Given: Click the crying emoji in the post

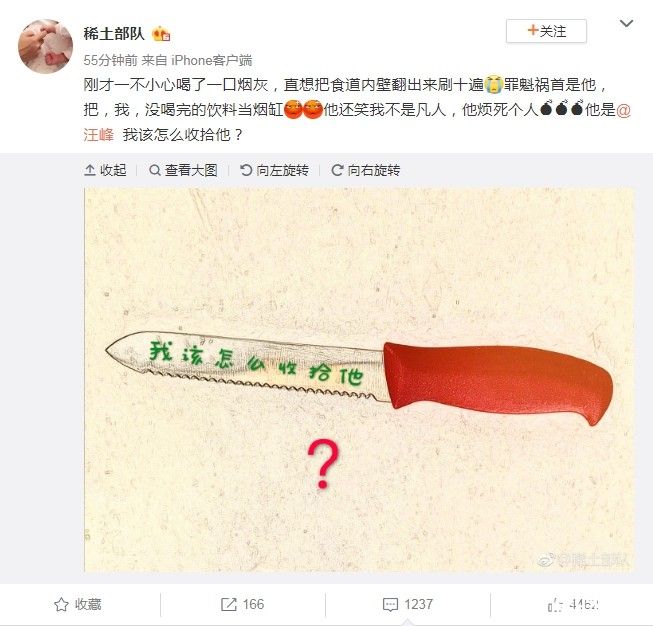Looking at the screenshot, I should click(493, 85).
